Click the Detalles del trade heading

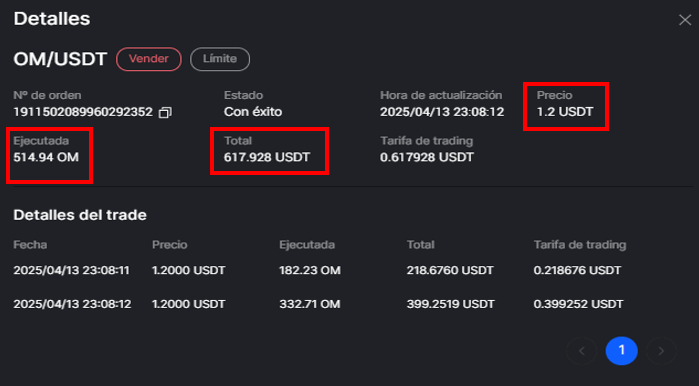(80, 215)
